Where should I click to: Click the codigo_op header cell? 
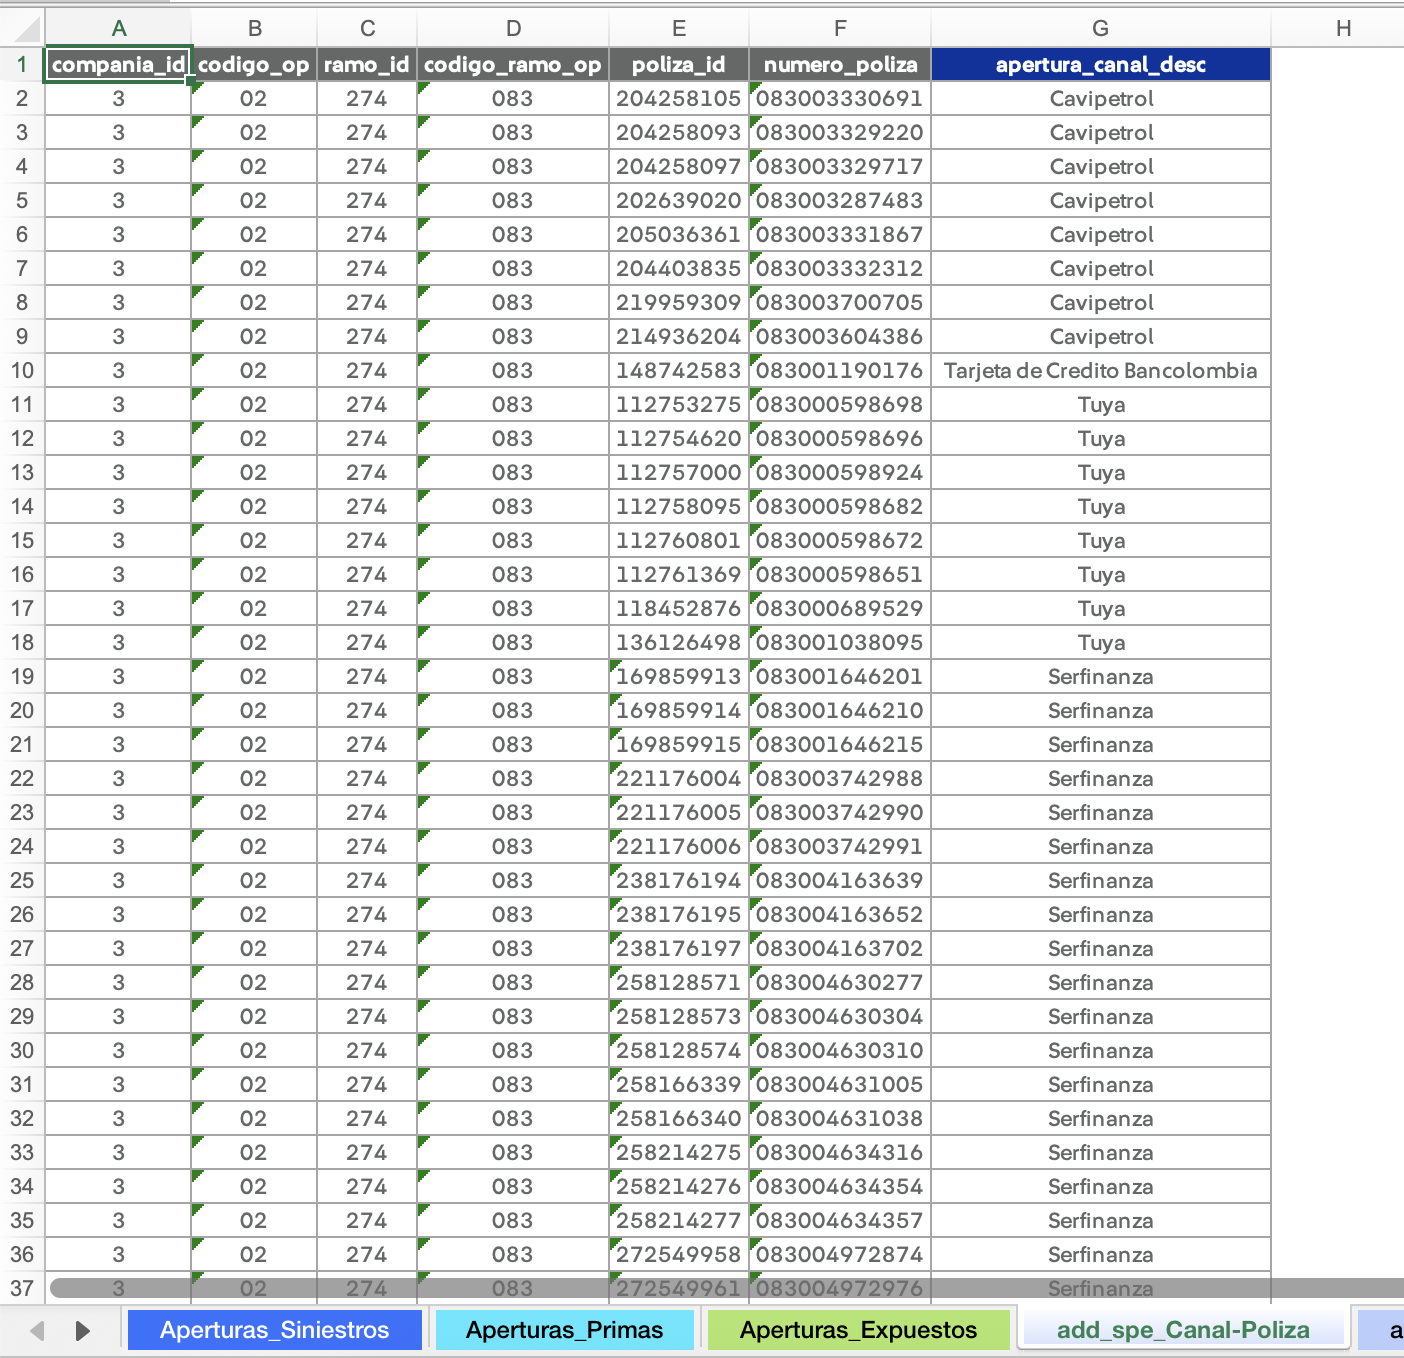point(254,65)
